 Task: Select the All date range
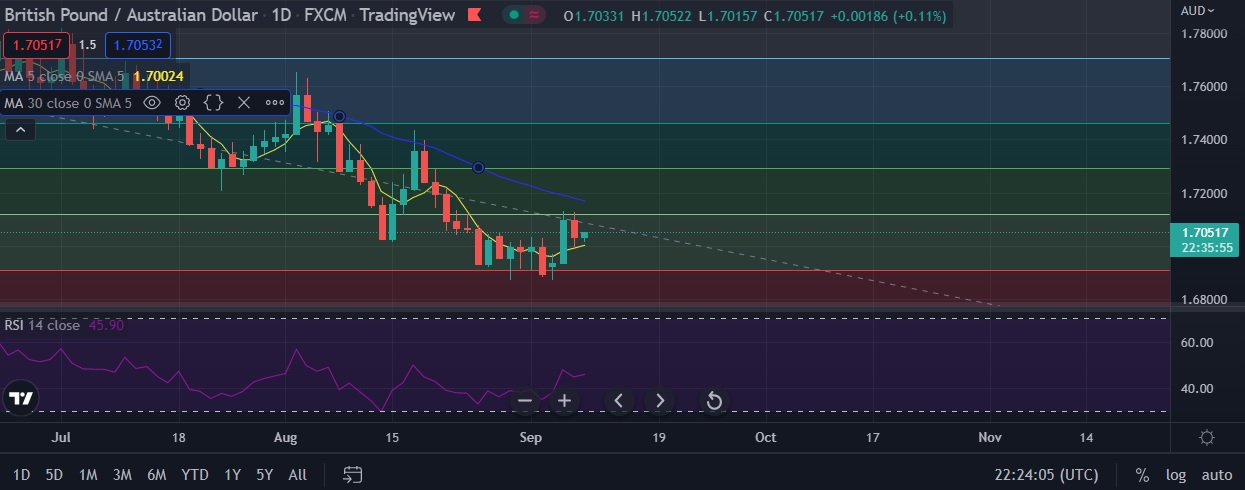[x=297, y=475]
